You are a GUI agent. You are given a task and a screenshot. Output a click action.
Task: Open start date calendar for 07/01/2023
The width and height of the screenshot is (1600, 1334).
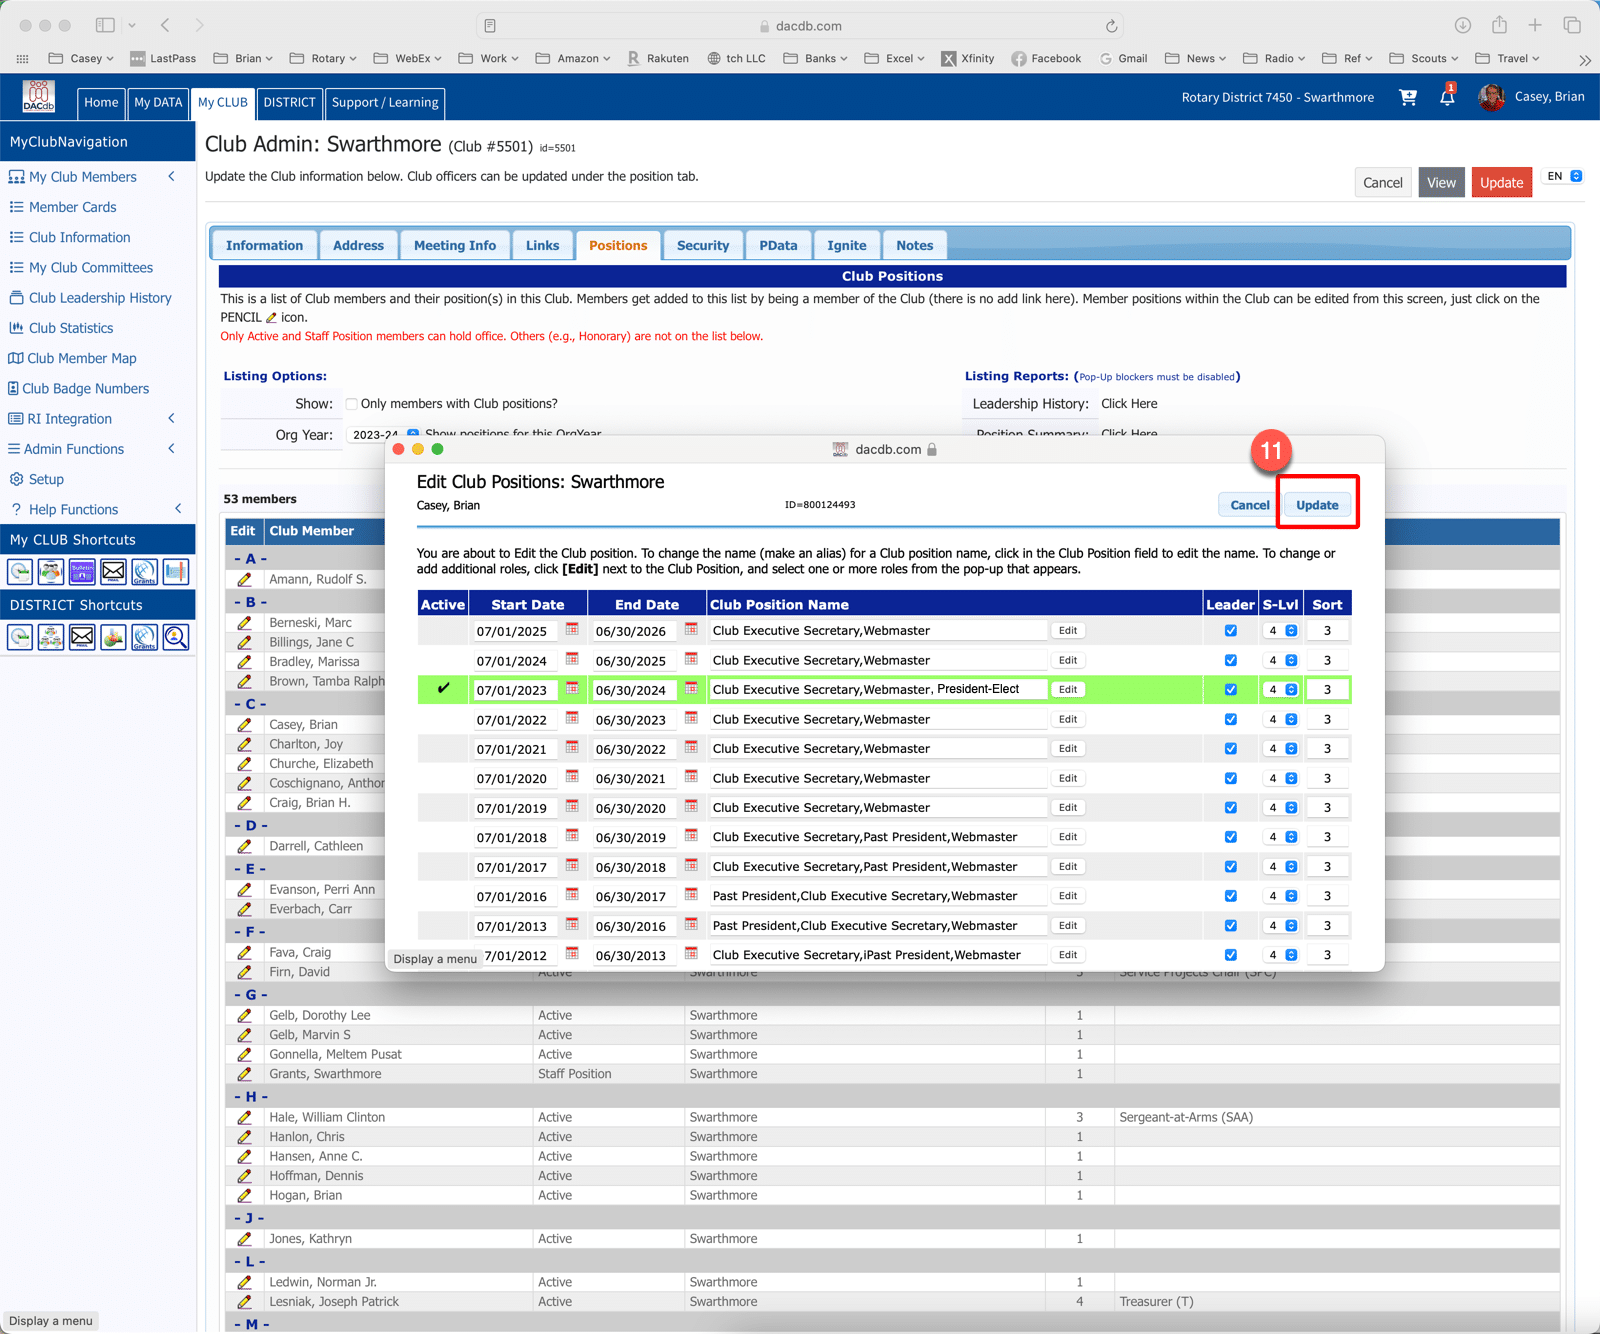pos(572,688)
